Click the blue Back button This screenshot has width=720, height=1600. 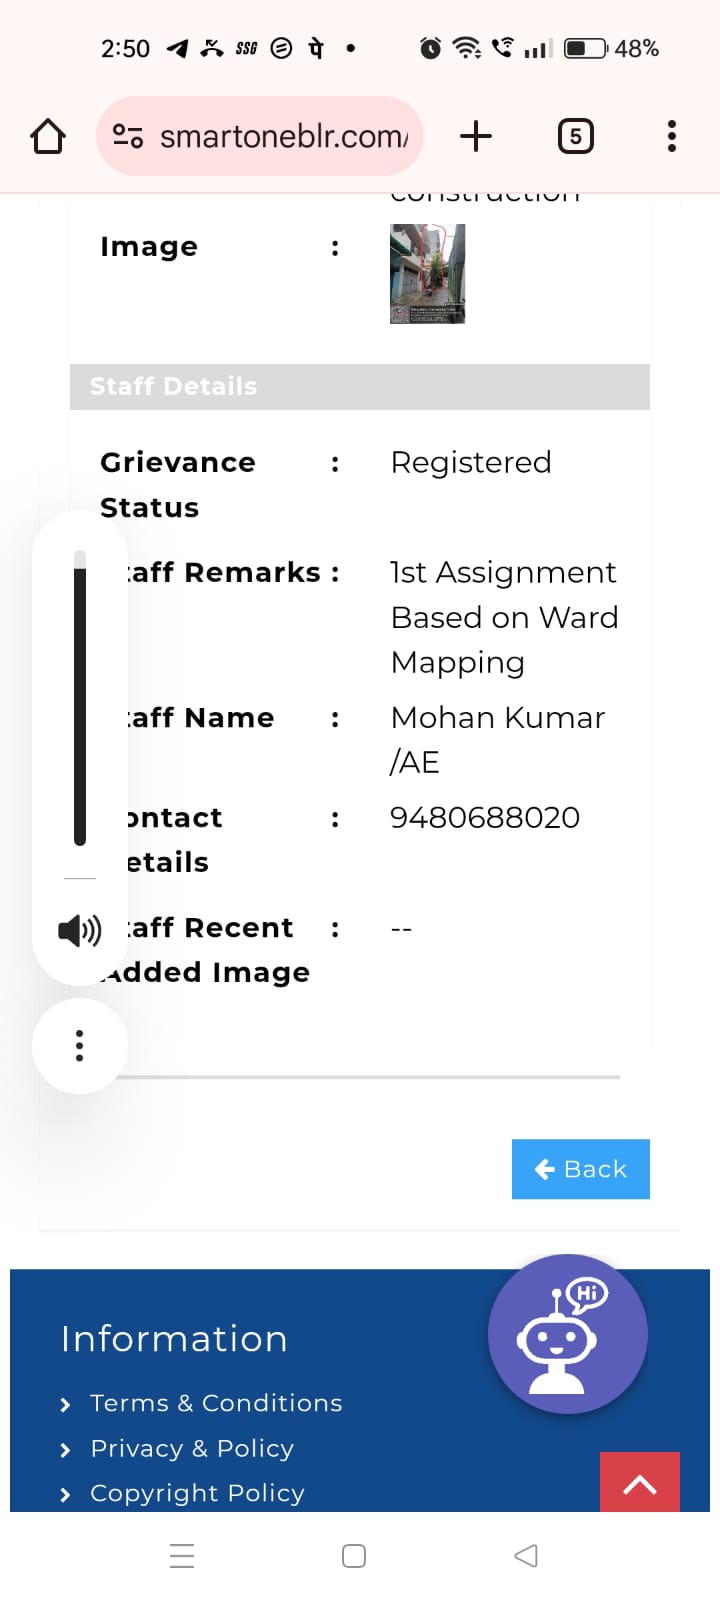coord(581,1169)
